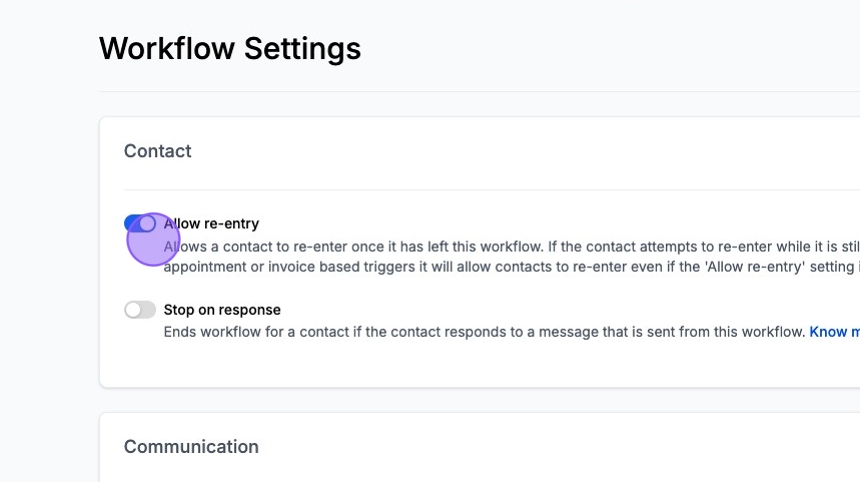Screen dimensions: 860x482
Task: Enable the Stop on response toggle
Action: pyautogui.click(x=140, y=310)
